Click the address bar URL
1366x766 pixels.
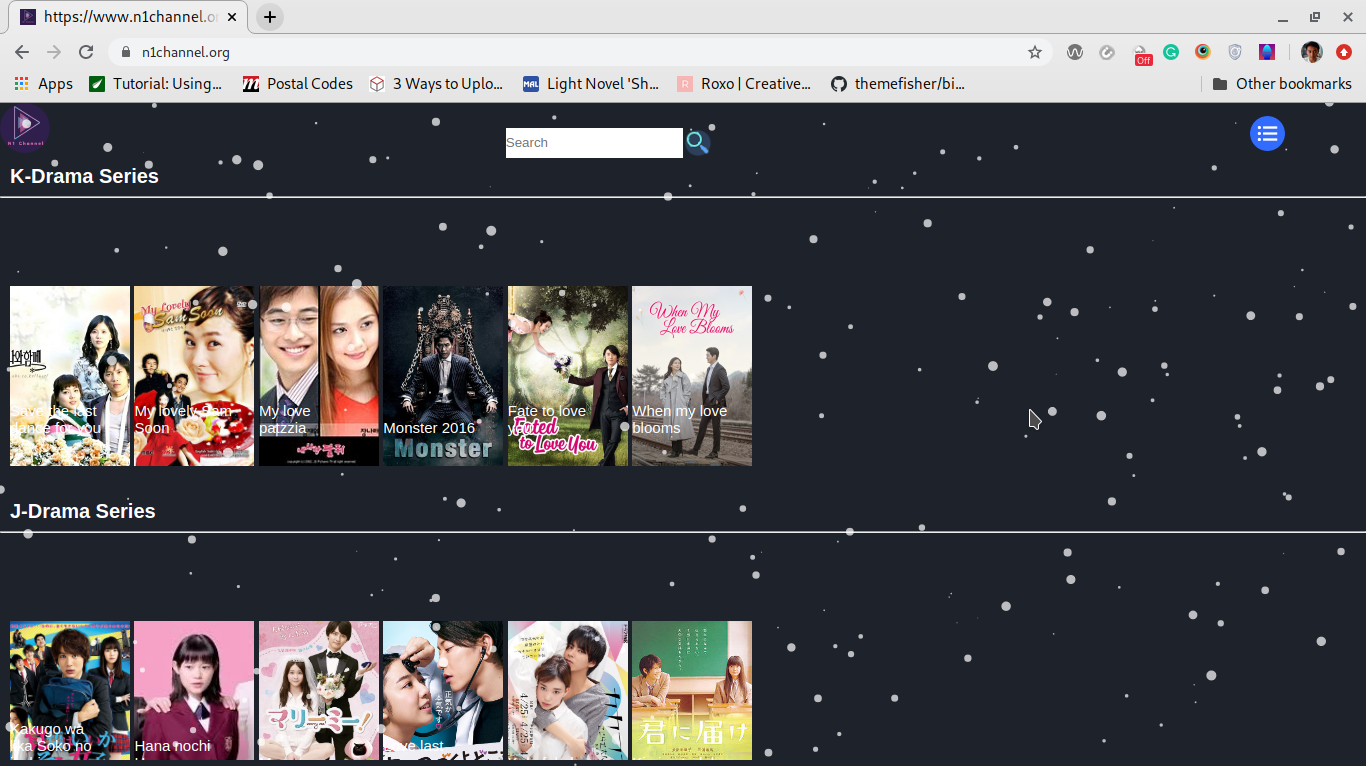coord(186,52)
